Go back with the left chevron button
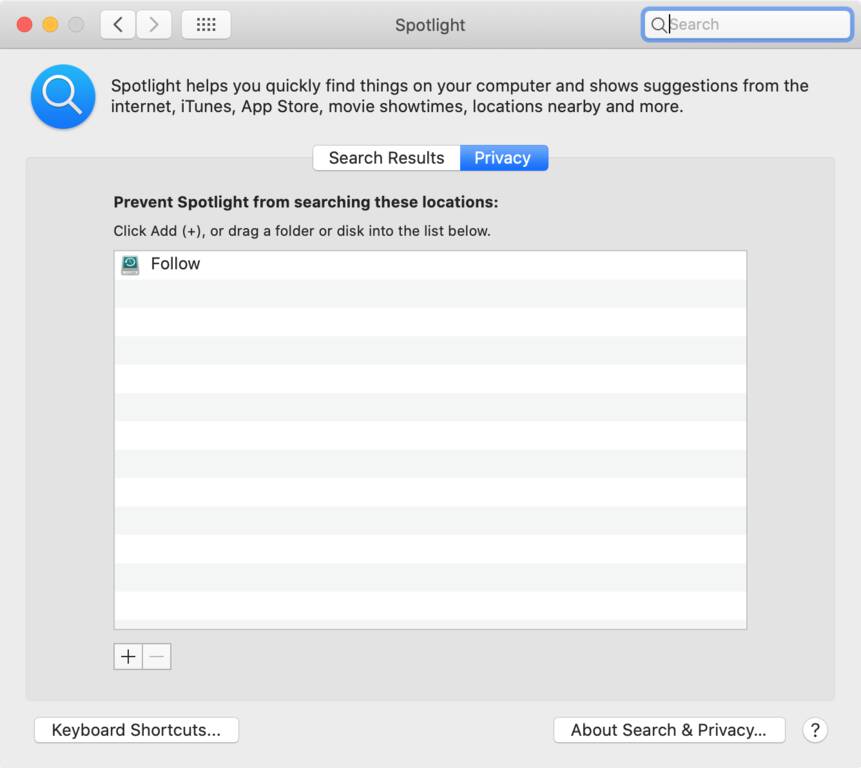Viewport: 861px width, 768px height. [x=118, y=25]
